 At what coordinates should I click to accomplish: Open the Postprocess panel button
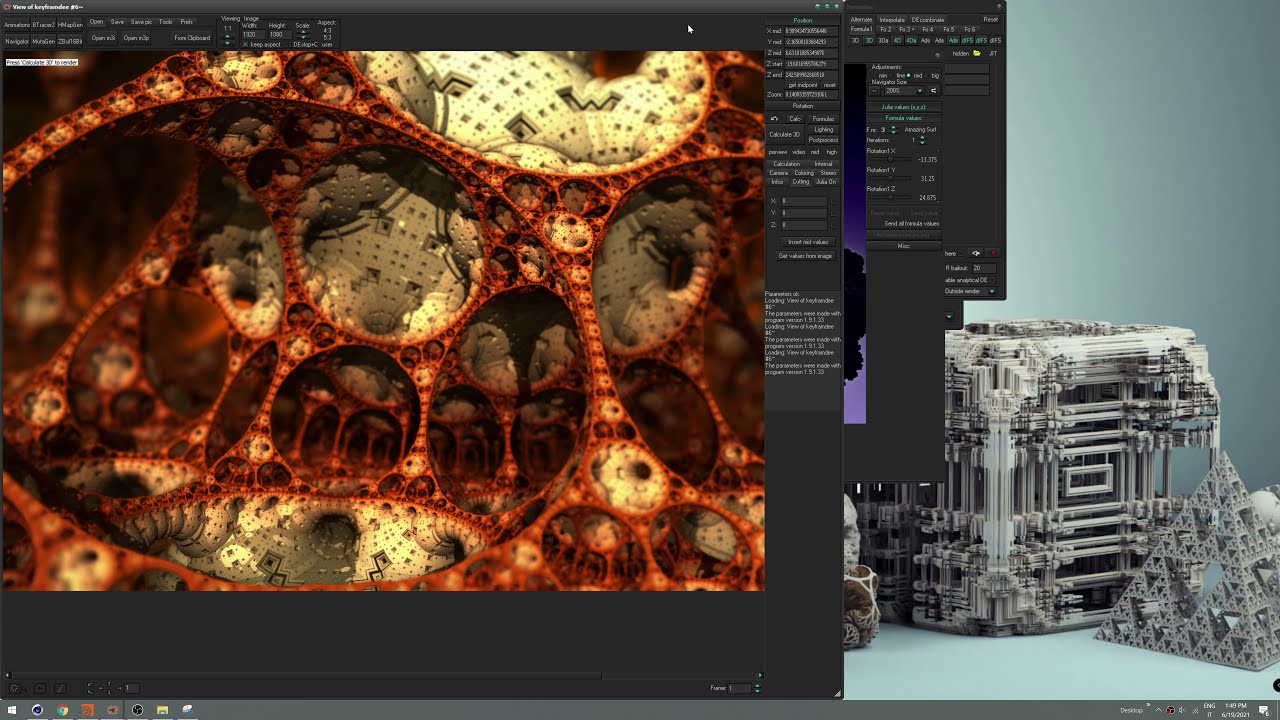[823, 140]
